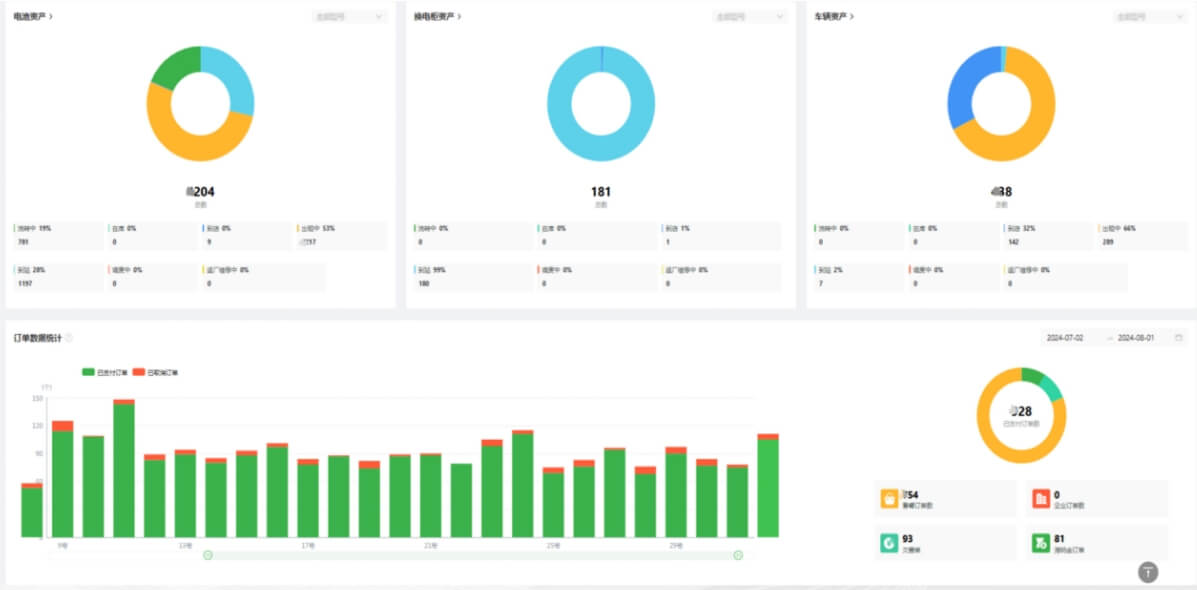1197x590 pixels.
Task: Click the right handle of chart zoom slider
Action: [x=738, y=555]
